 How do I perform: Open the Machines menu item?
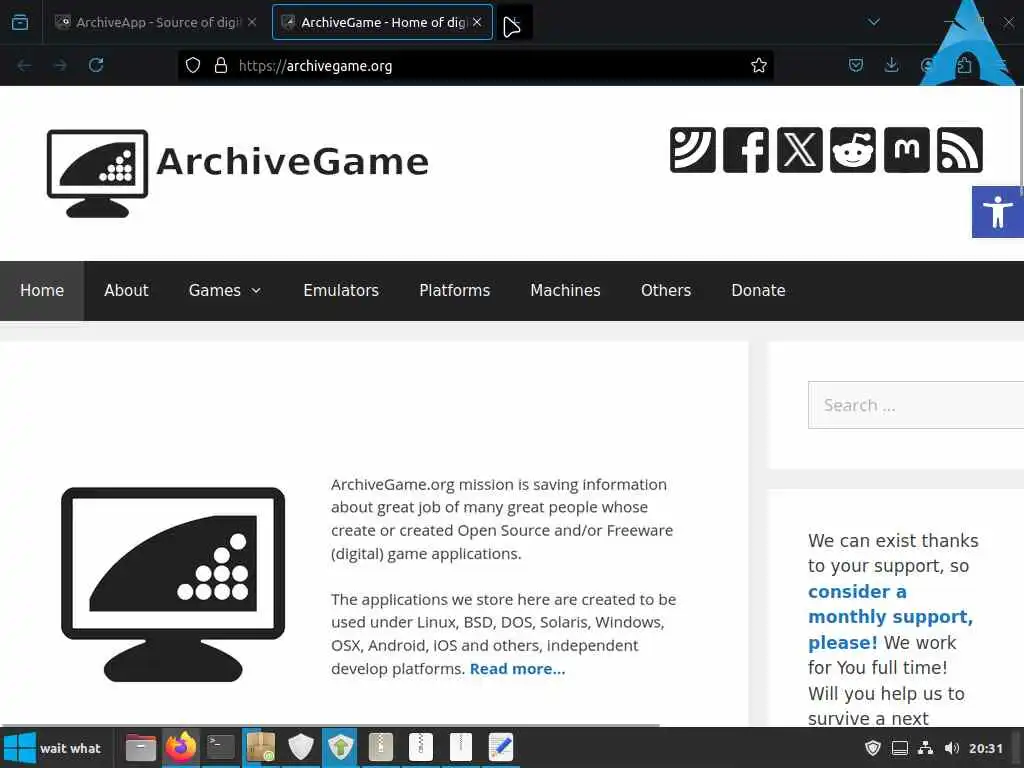(566, 291)
